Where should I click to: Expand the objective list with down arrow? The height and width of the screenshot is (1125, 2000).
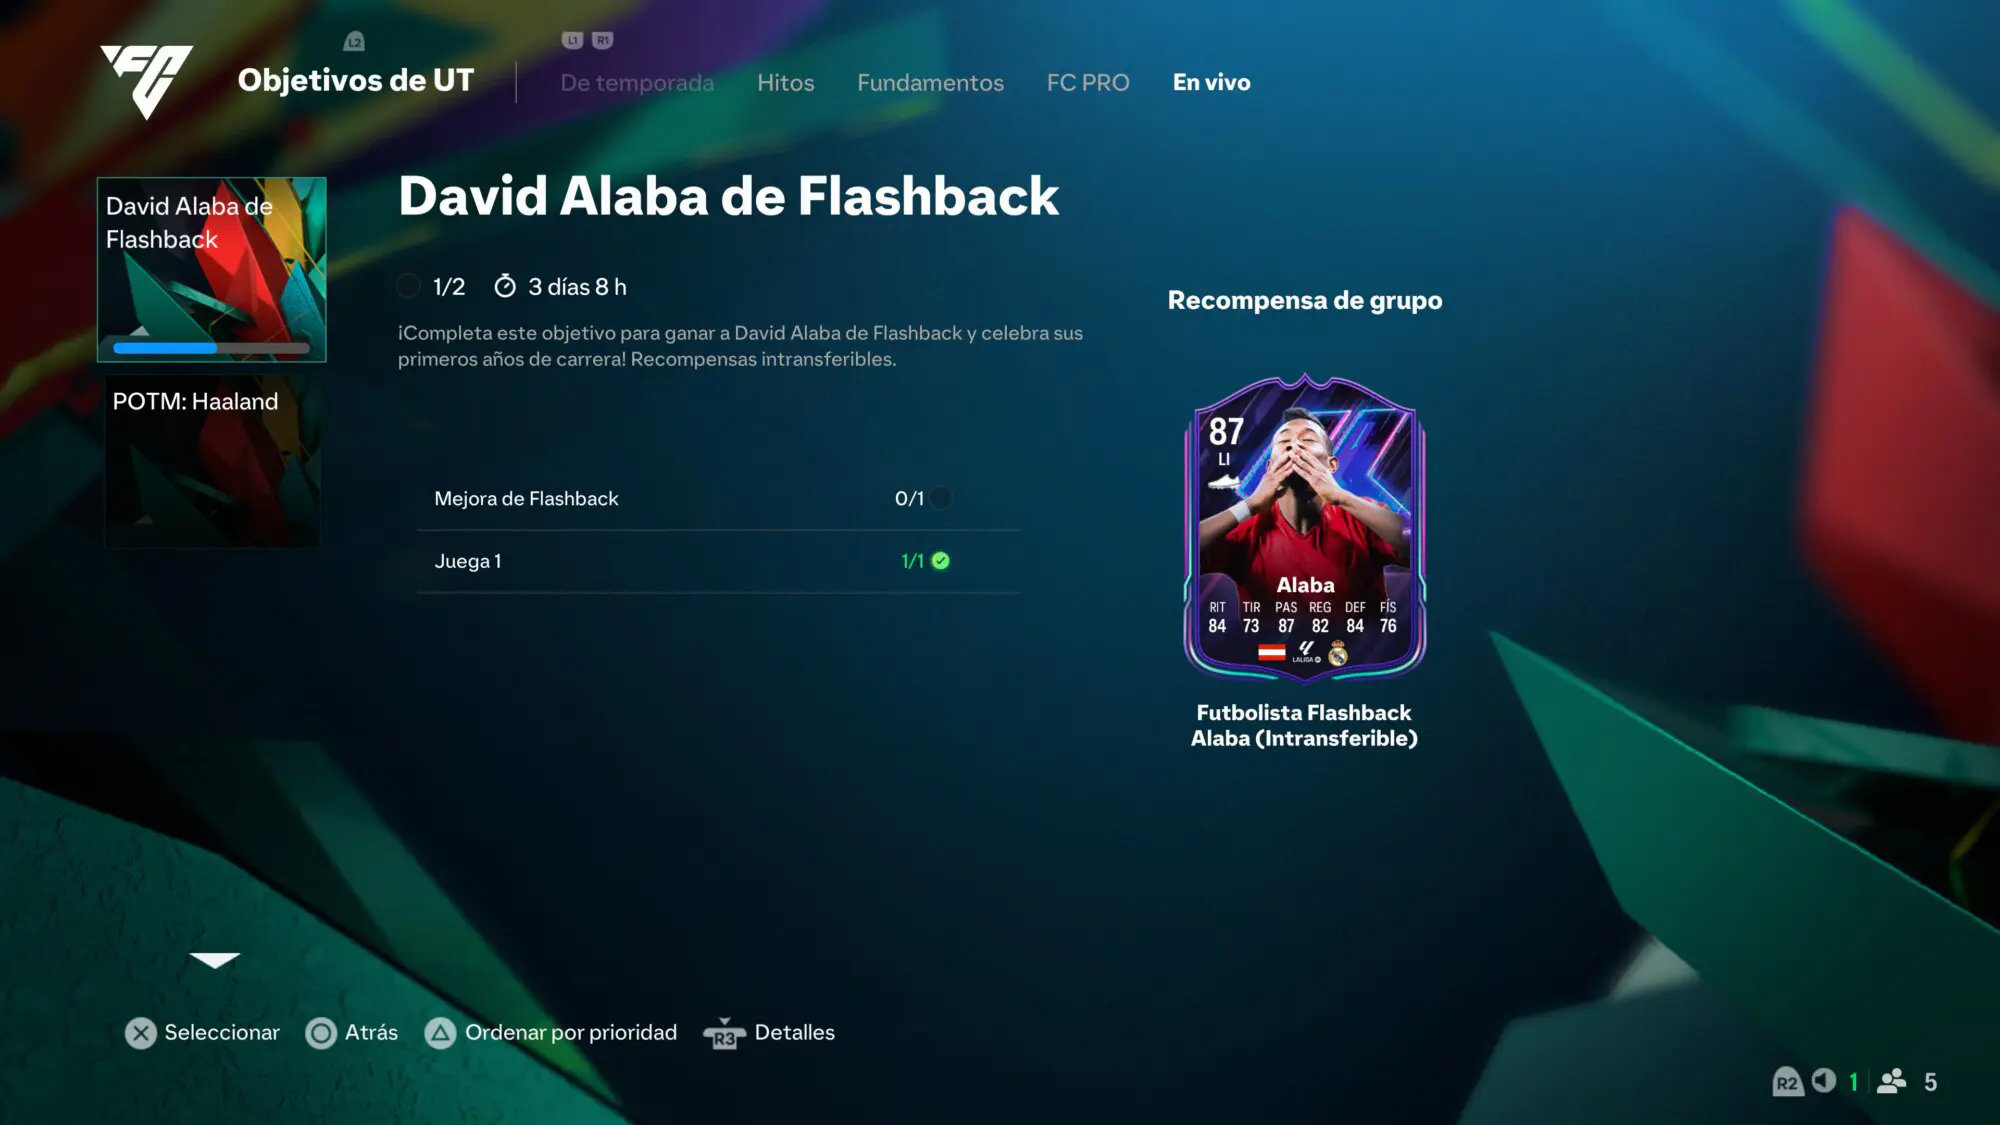point(215,960)
